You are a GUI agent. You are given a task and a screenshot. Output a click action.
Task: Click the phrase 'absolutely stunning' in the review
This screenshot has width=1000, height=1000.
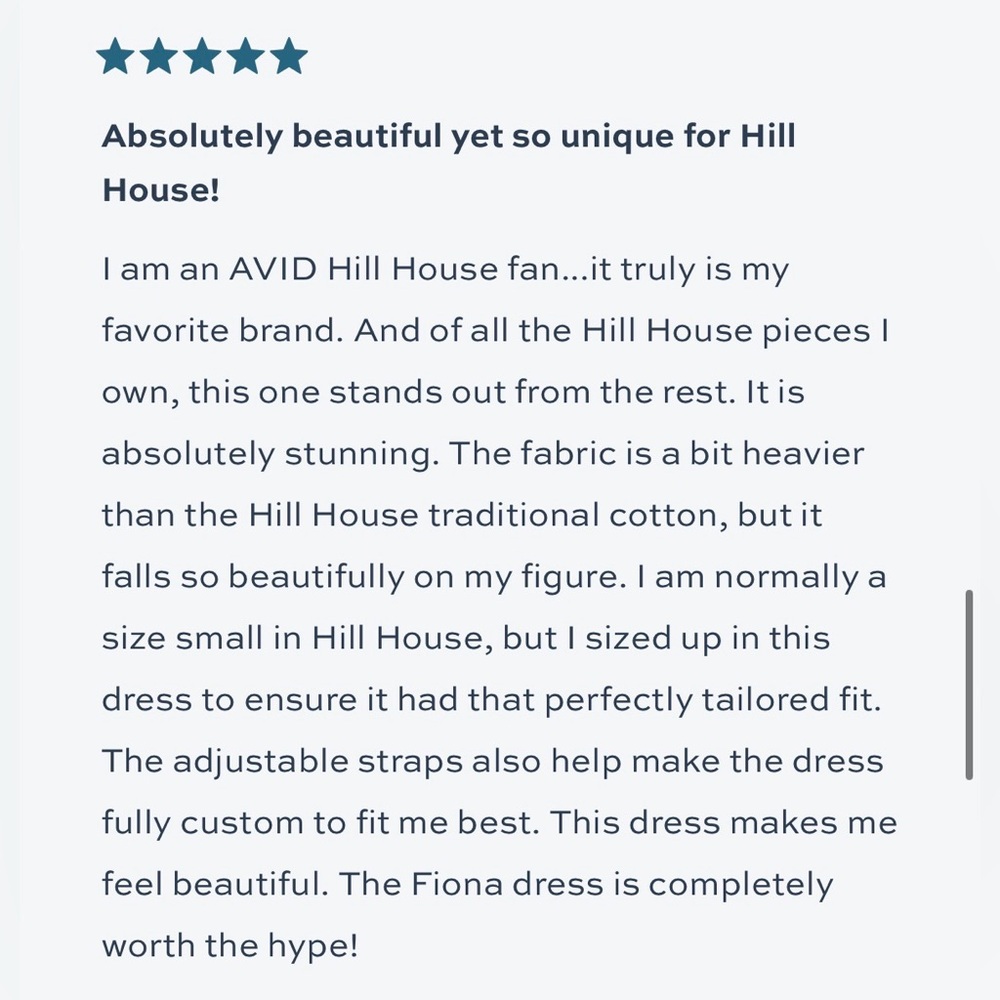(x=267, y=455)
